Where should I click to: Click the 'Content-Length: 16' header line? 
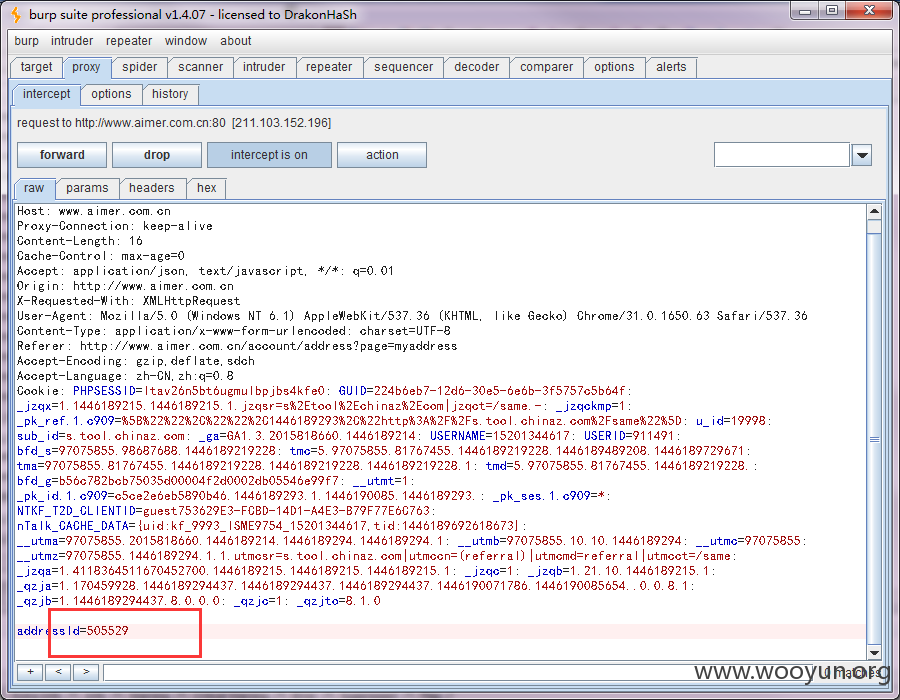80,241
